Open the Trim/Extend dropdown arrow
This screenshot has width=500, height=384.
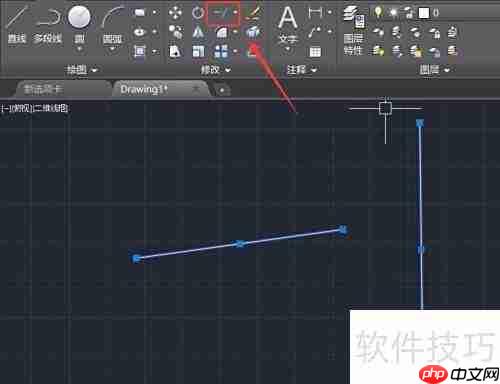click(x=235, y=13)
